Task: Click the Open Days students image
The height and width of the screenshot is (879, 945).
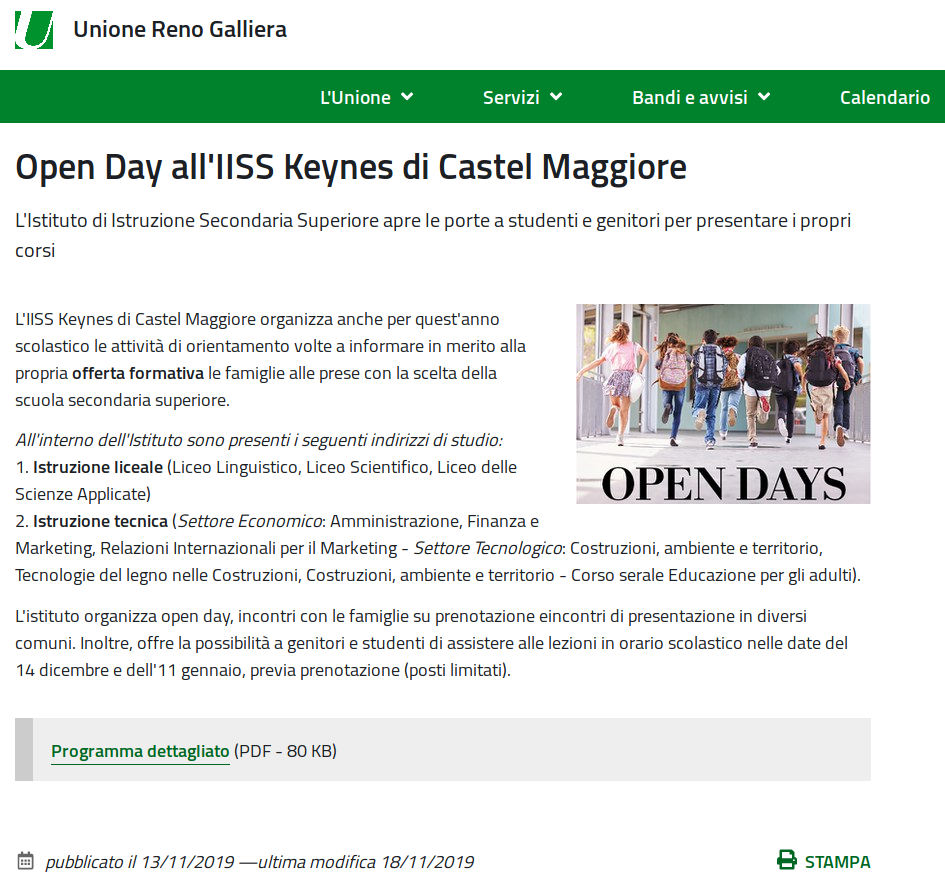Action: click(x=723, y=404)
